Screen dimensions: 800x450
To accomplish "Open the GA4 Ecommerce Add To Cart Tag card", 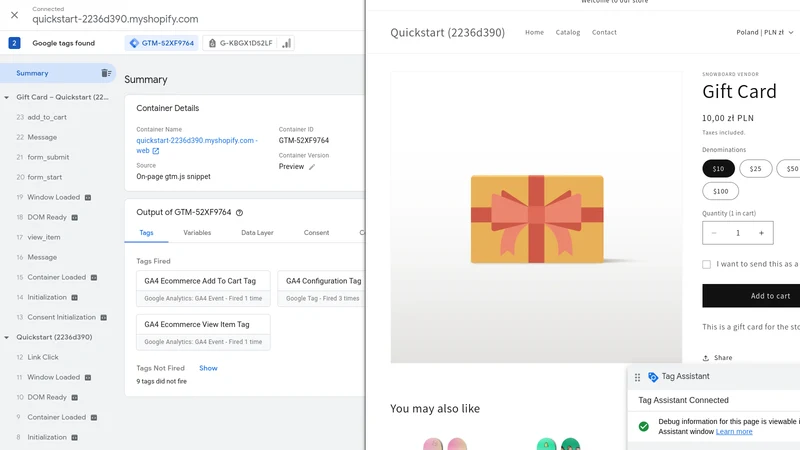I will [x=203, y=288].
